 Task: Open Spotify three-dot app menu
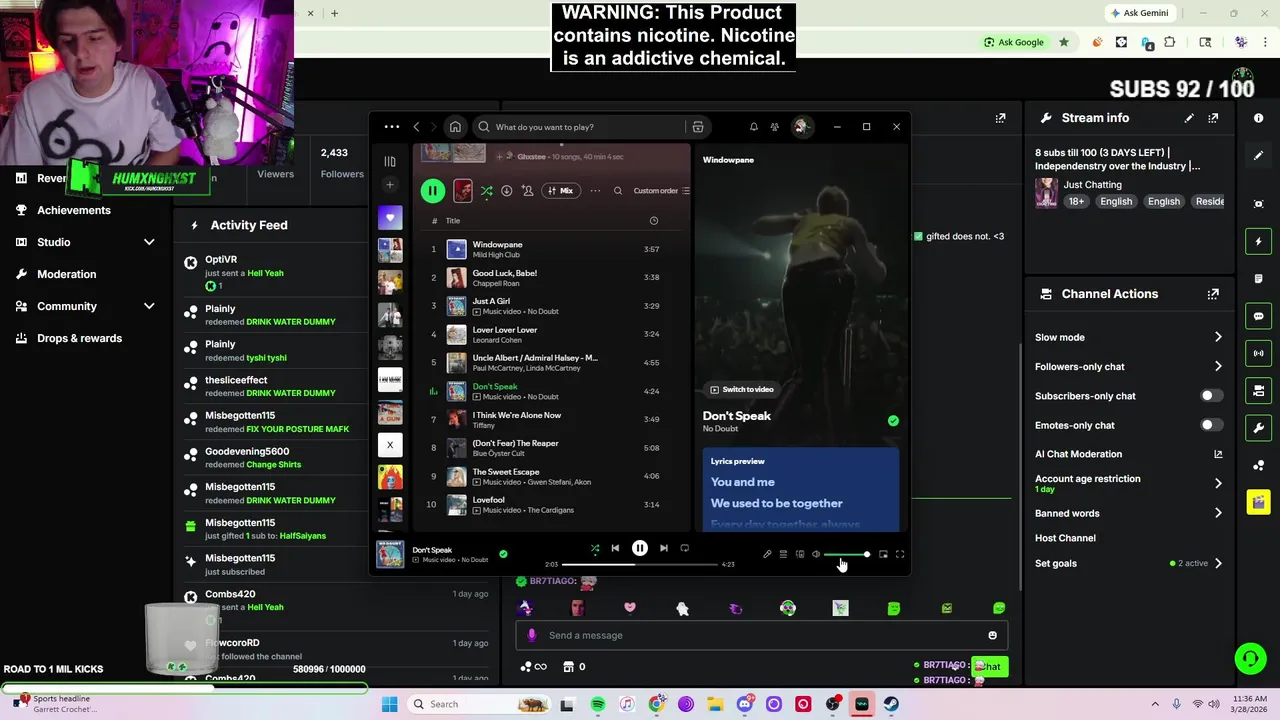pos(391,127)
